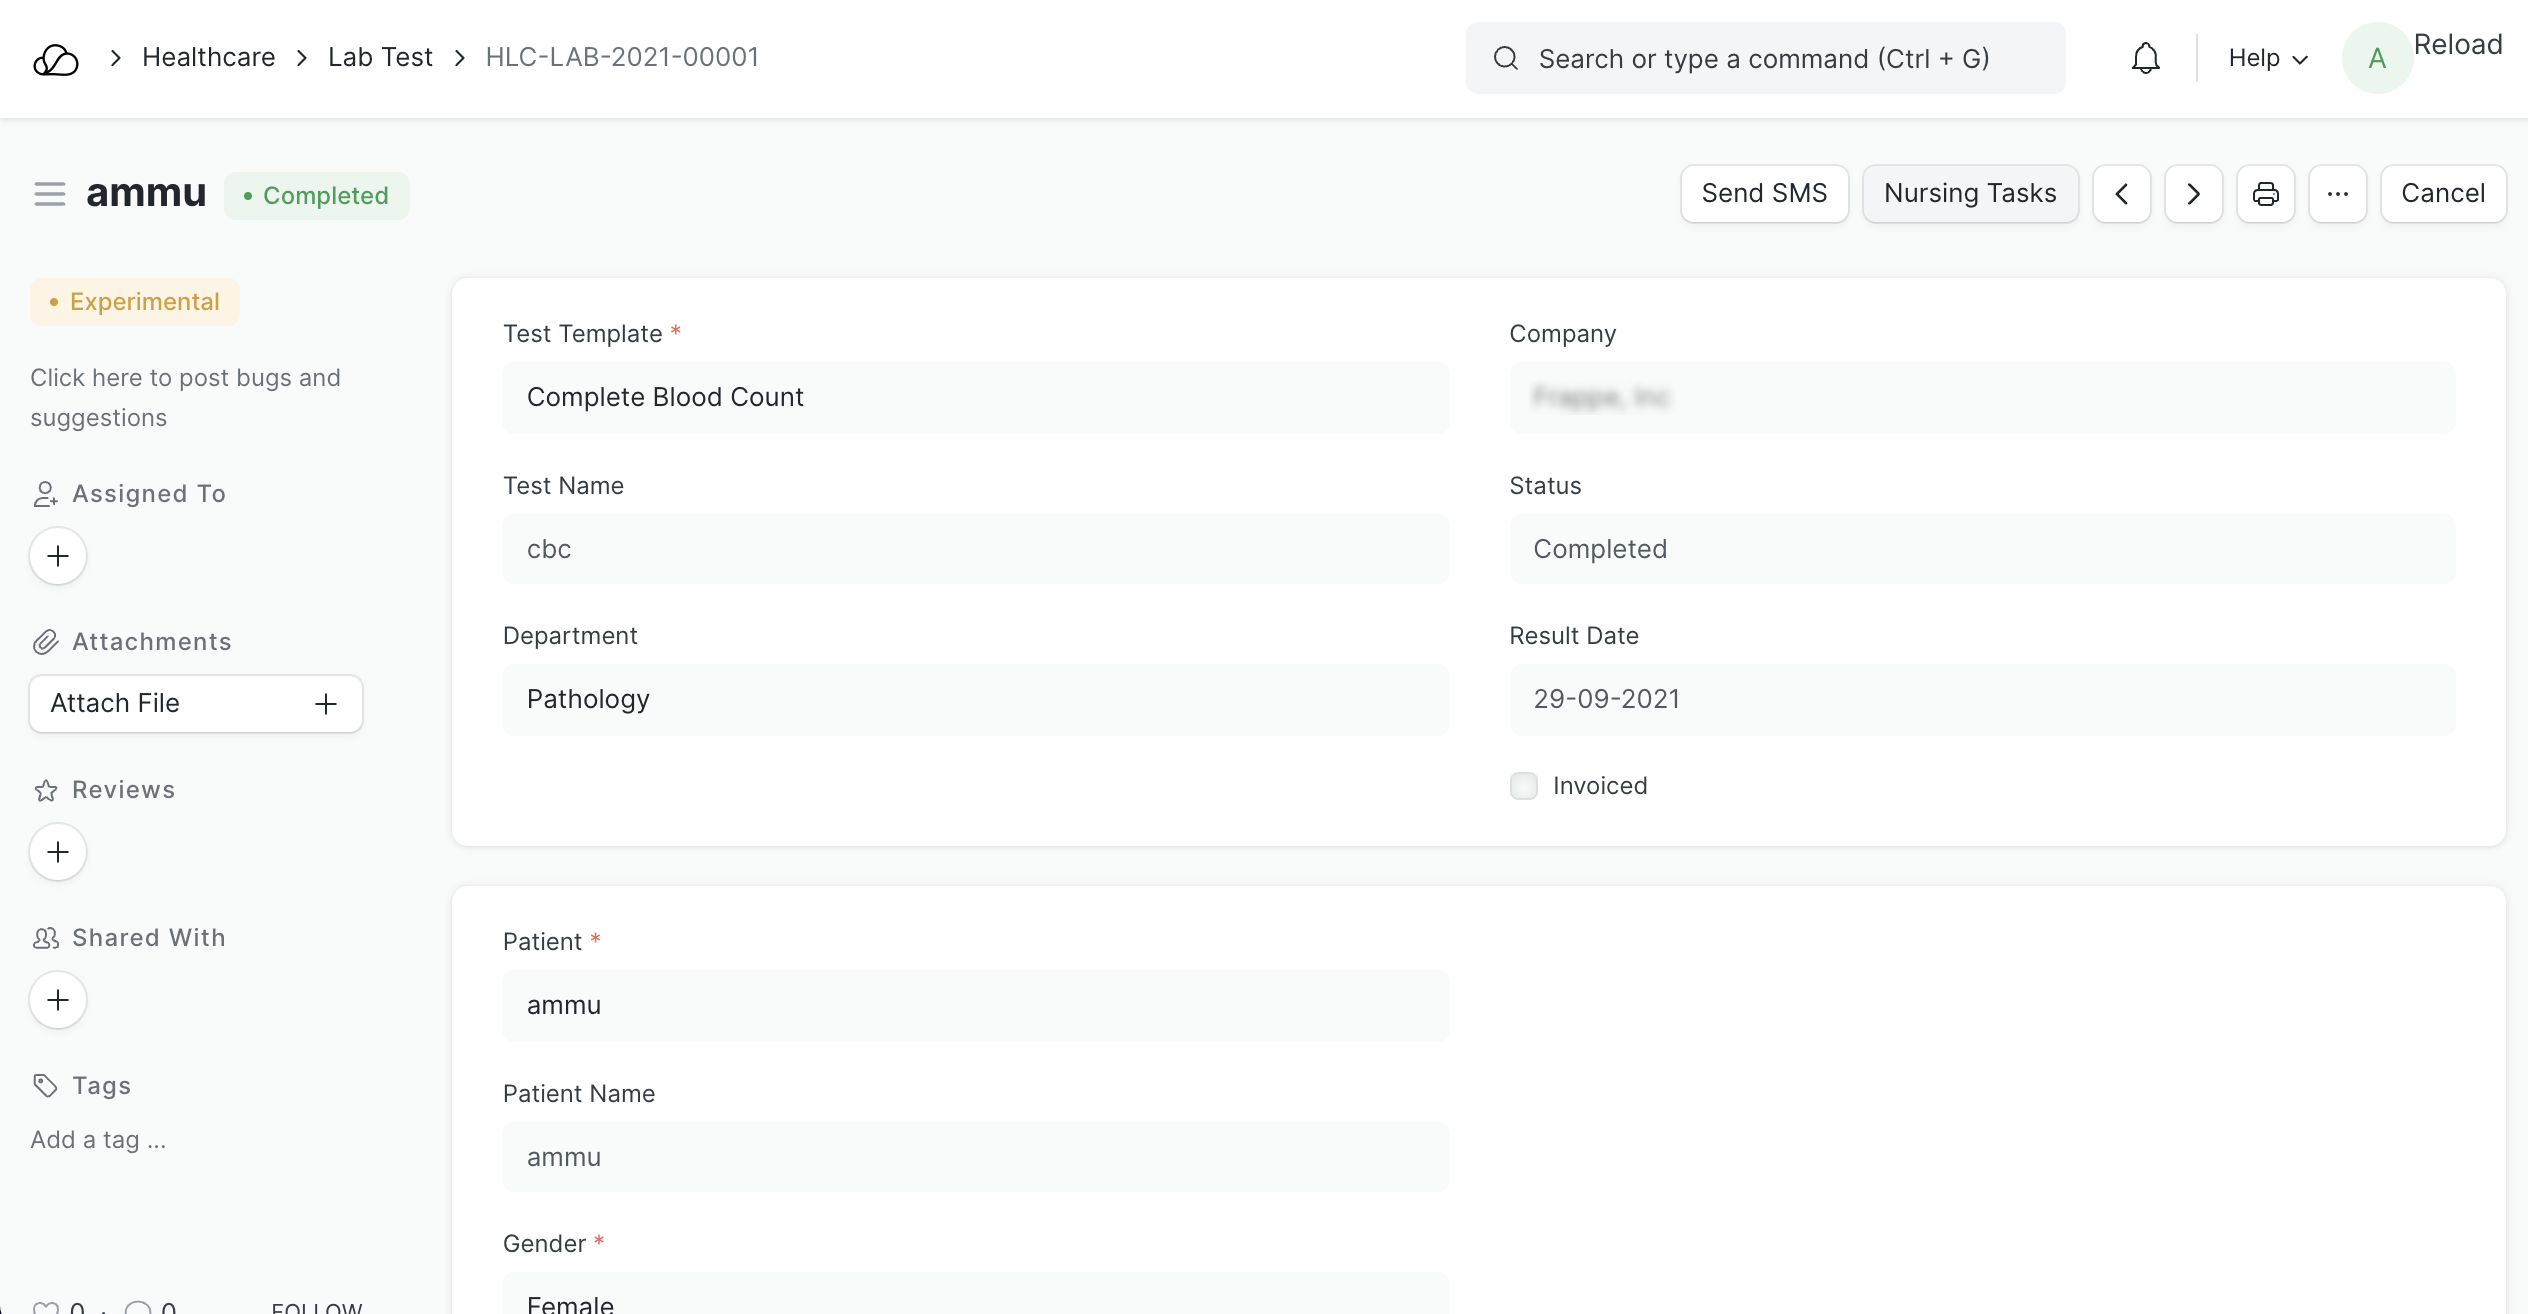Image resolution: width=2528 pixels, height=1314 pixels.
Task: Add a review with plus button
Action: (58, 852)
